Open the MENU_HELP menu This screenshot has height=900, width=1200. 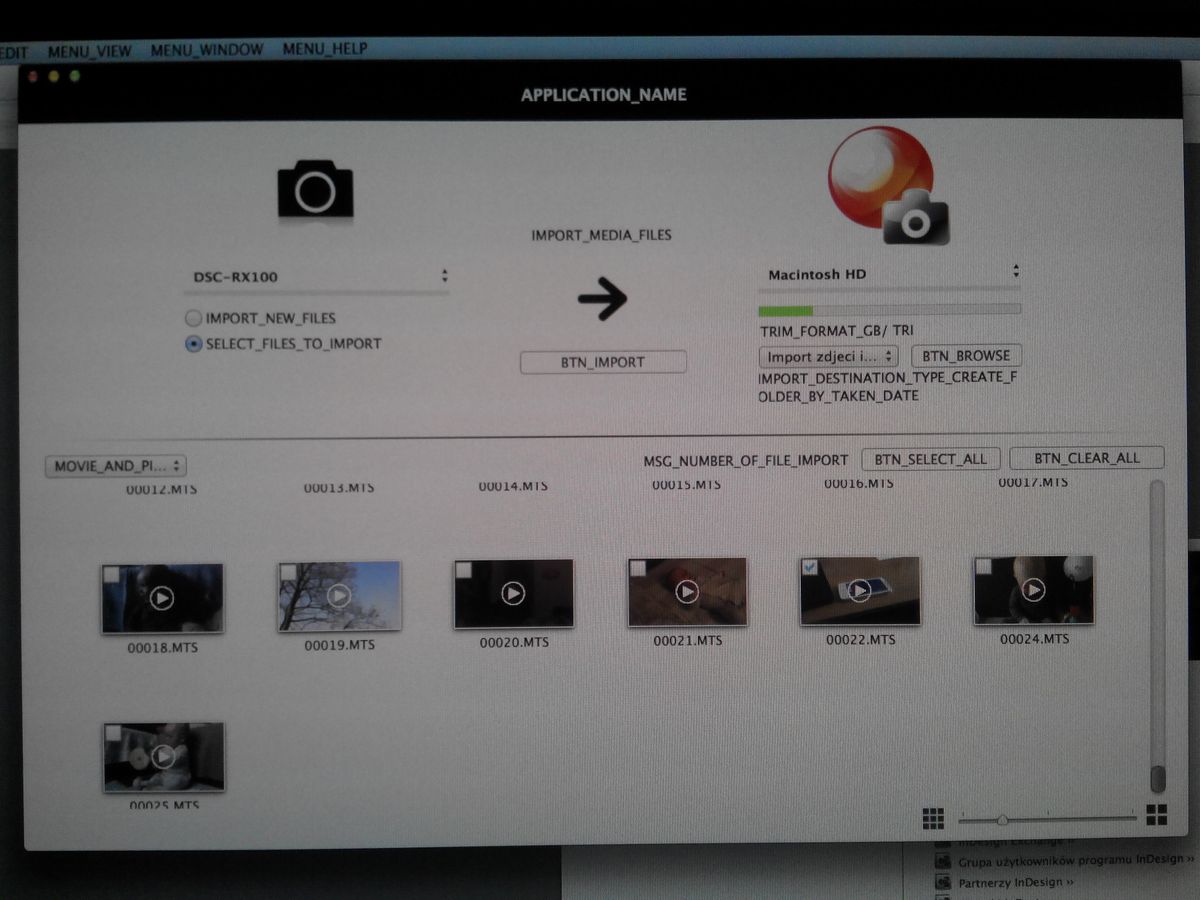[x=325, y=49]
